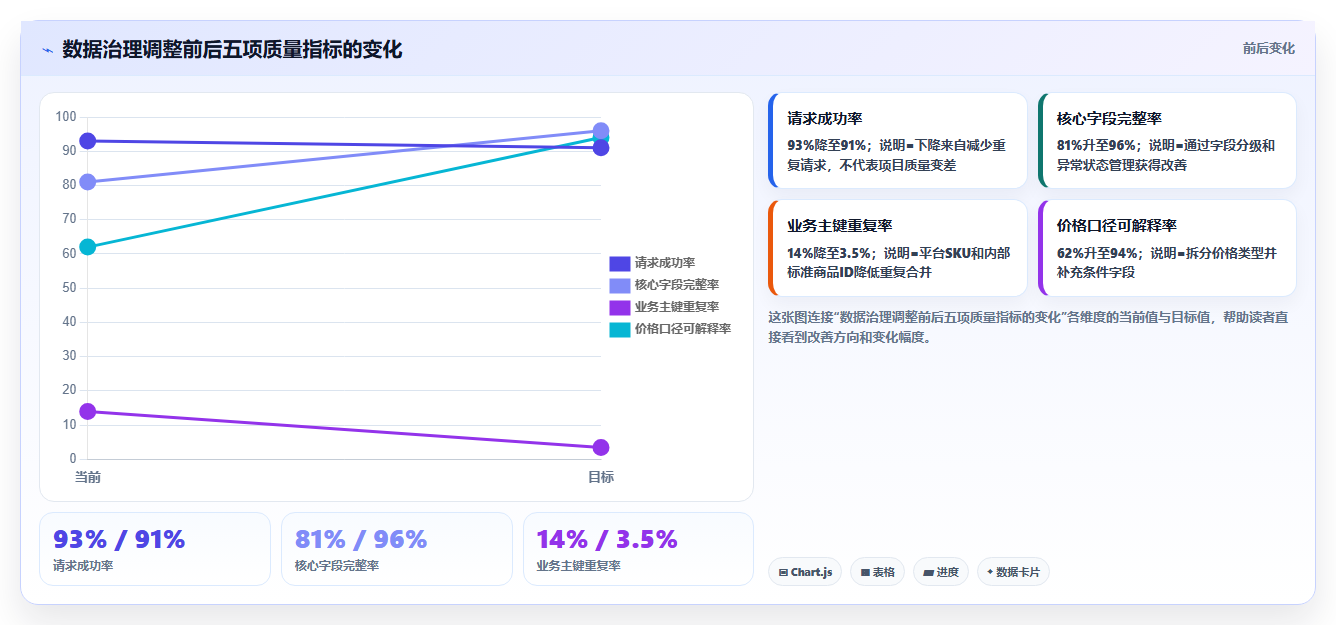Click the Chart.js tag pill
Image resolution: width=1336 pixels, height=625 pixels.
click(805, 572)
